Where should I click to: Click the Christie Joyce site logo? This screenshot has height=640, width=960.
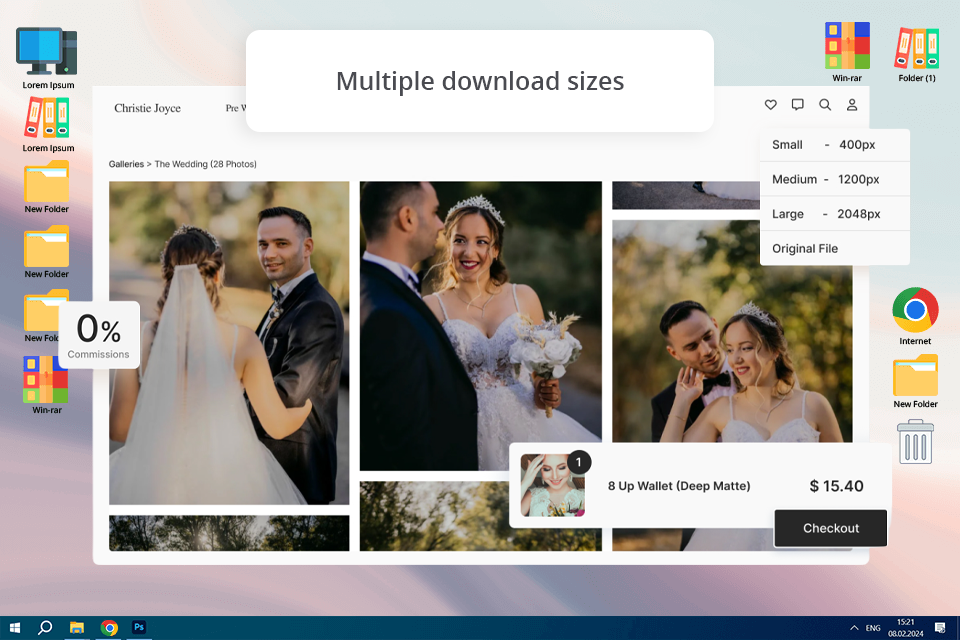click(x=148, y=108)
